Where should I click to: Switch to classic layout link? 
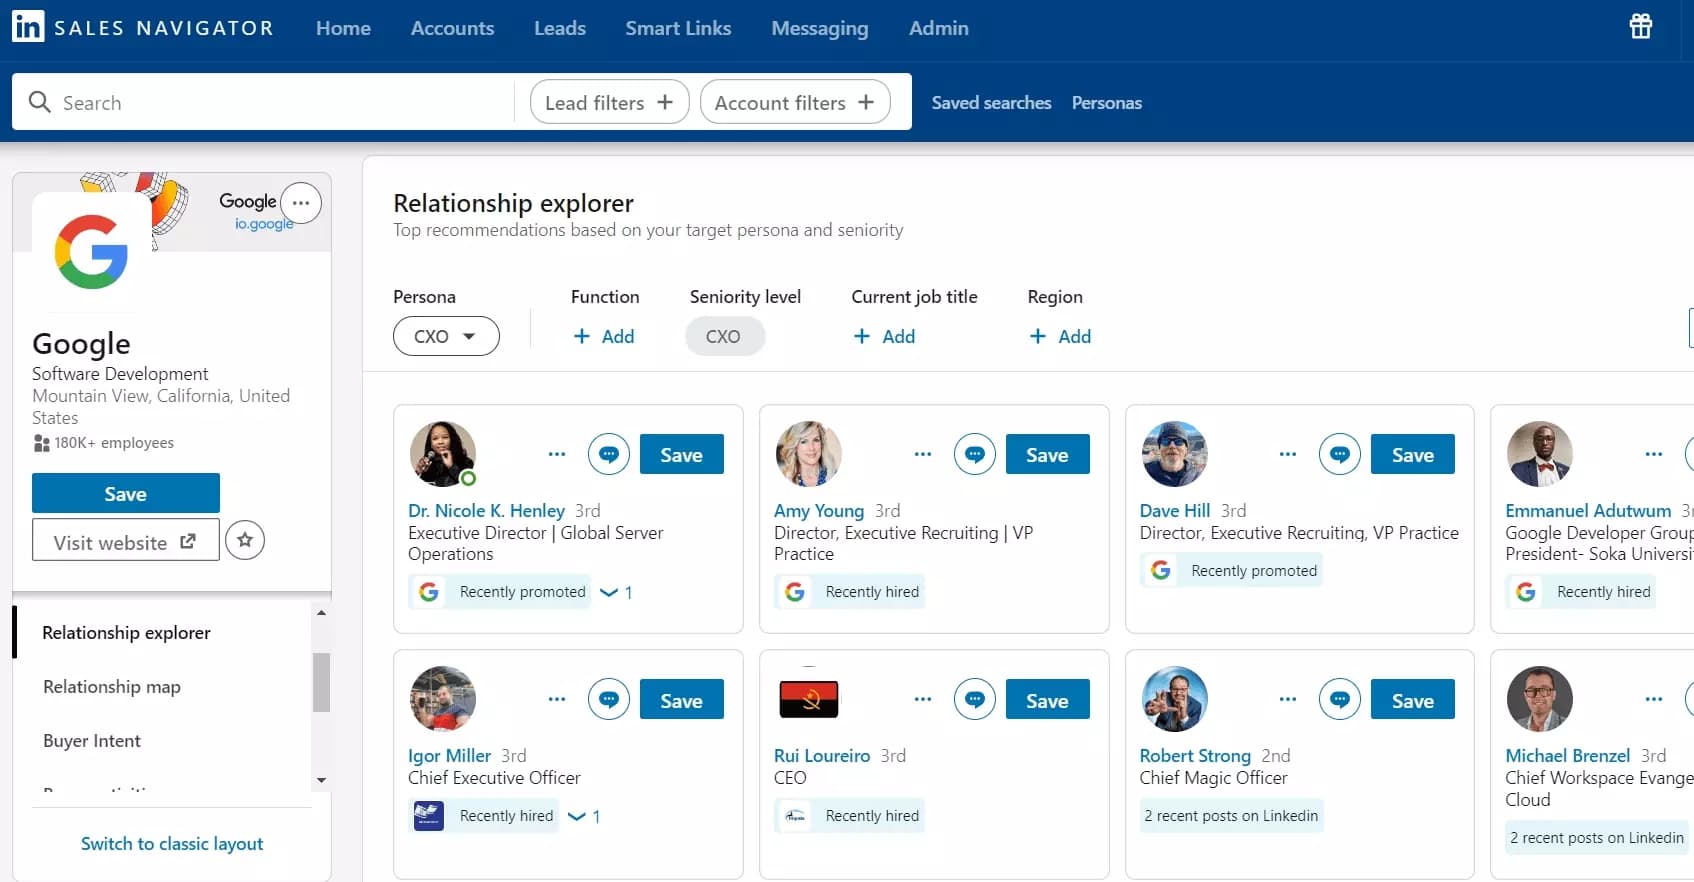coord(172,844)
